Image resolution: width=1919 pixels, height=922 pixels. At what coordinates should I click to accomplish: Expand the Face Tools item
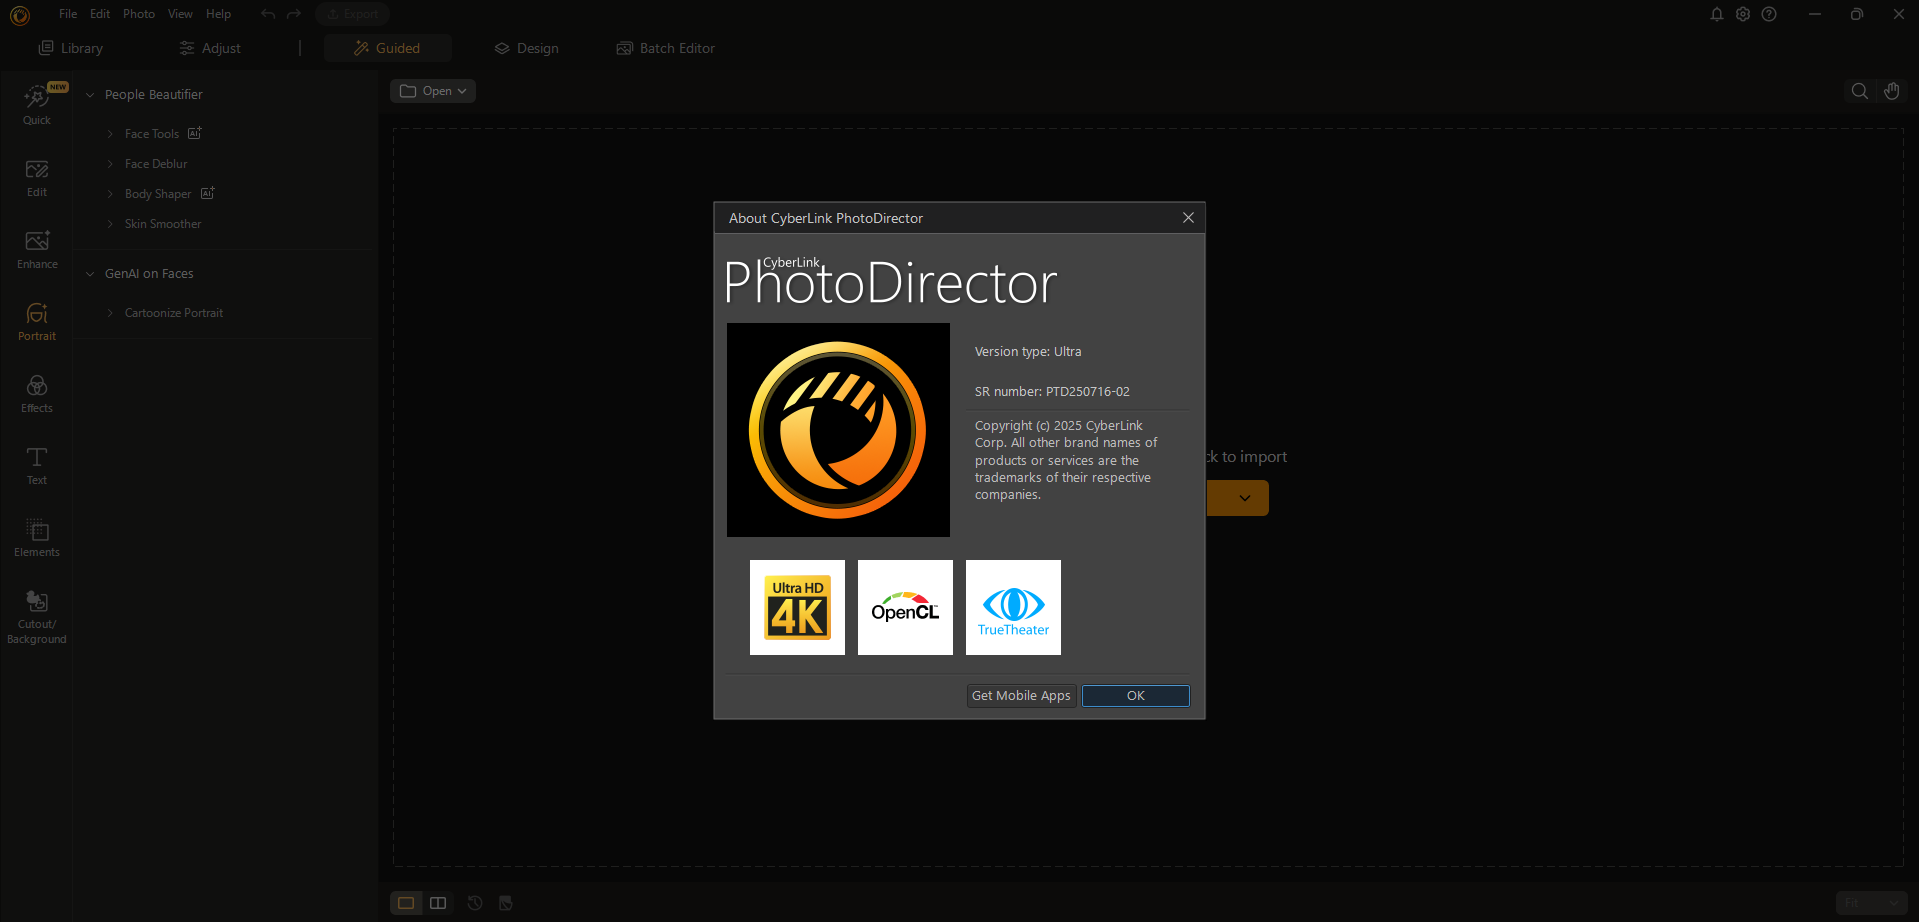pos(110,134)
